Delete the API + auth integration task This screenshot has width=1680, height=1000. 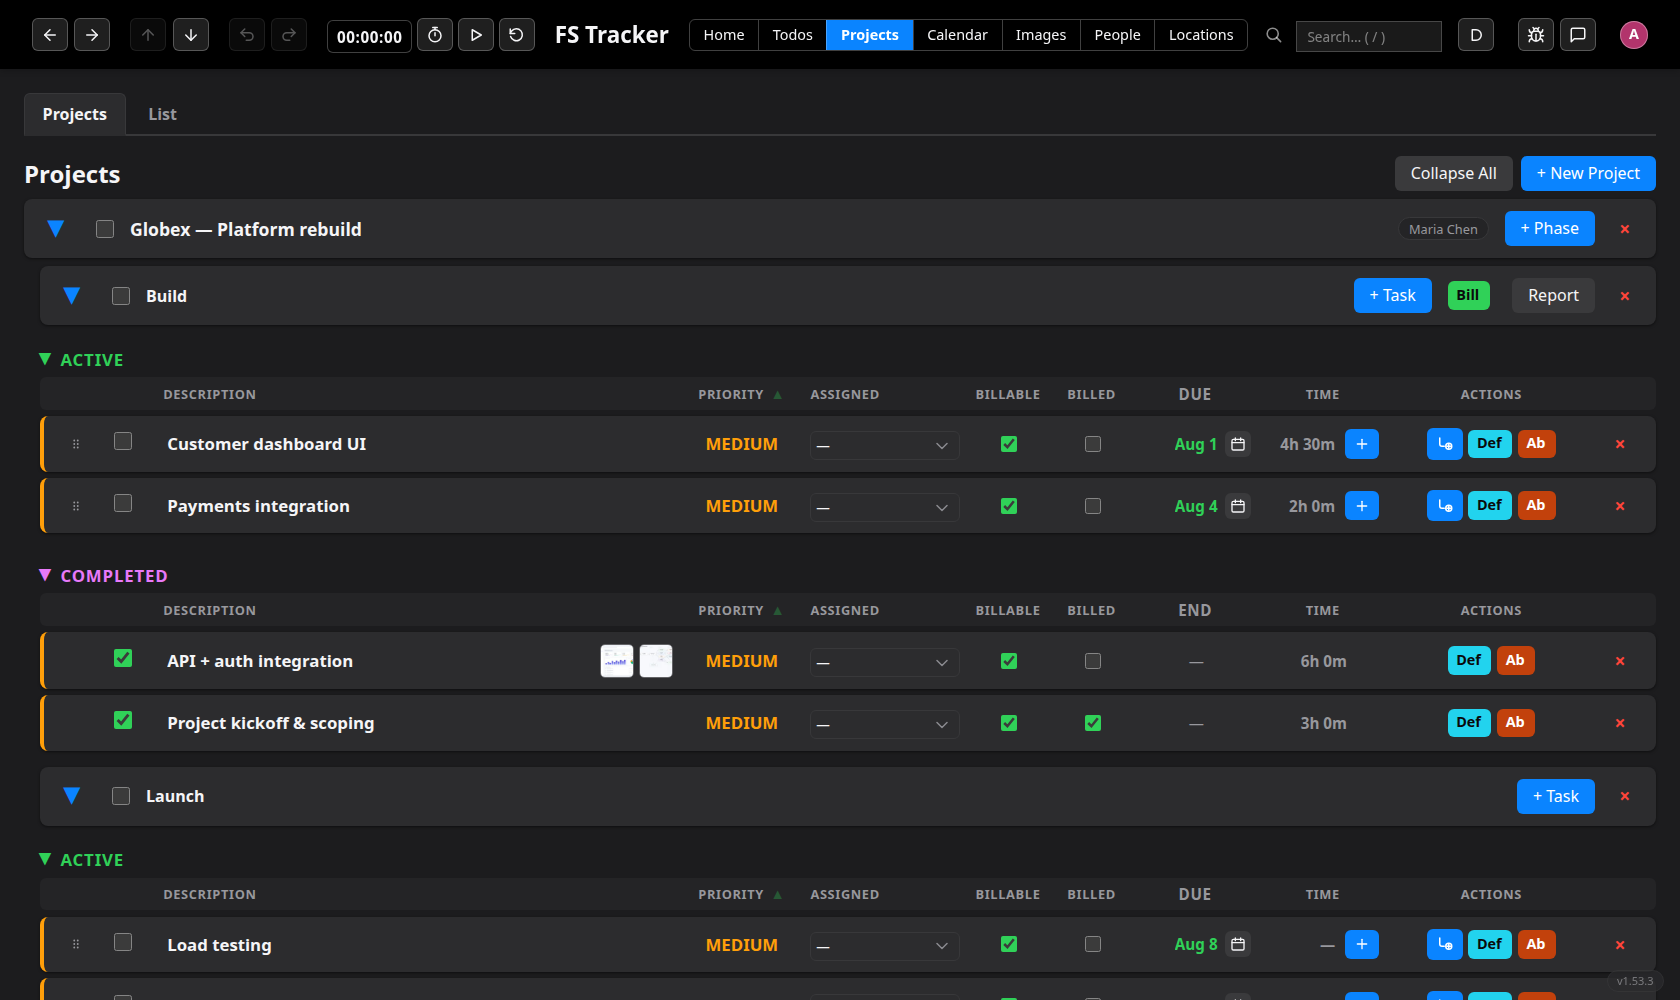pos(1620,661)
